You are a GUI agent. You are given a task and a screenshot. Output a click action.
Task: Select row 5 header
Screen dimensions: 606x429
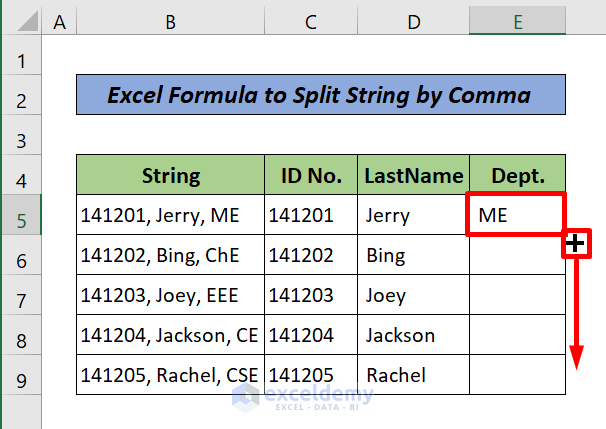click(20, 216)
